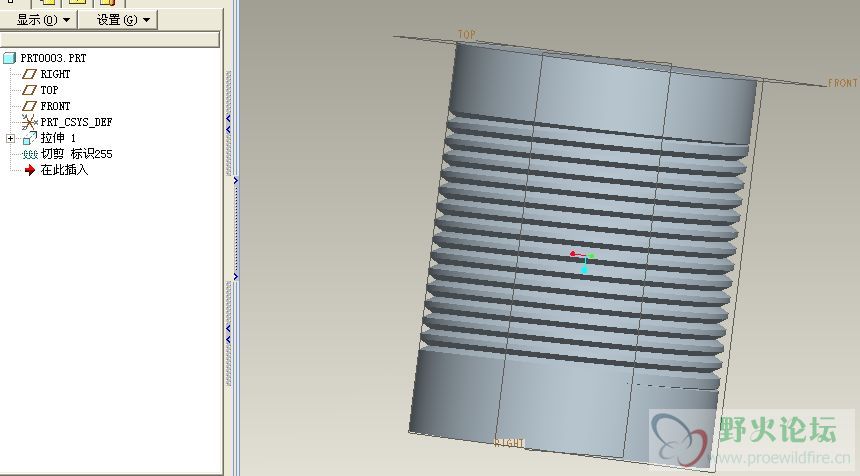Select the PRT0003.PRT part icon in tree
Image resolution: width=860 pixels, height=476 pixels.
pos(9,58)
